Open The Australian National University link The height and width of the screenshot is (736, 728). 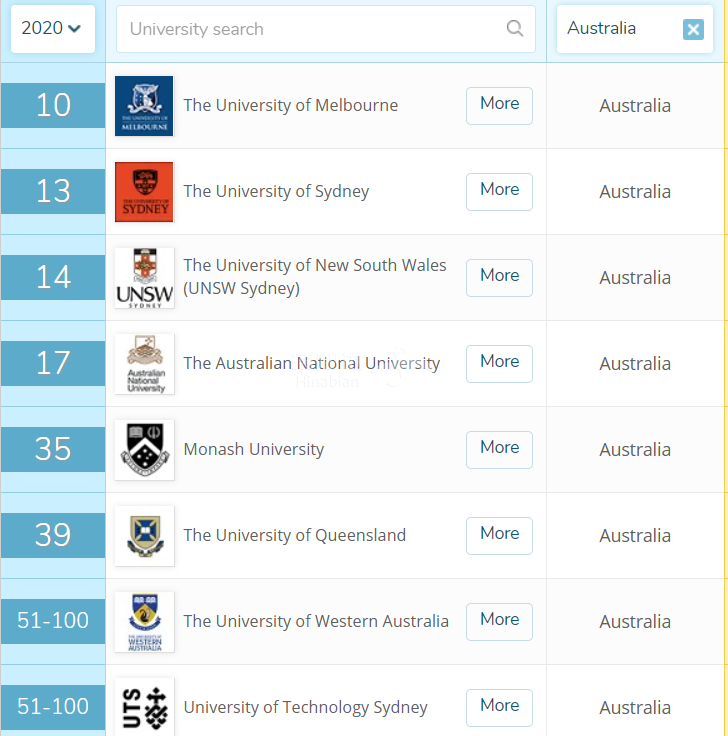(x=311, y=363)
